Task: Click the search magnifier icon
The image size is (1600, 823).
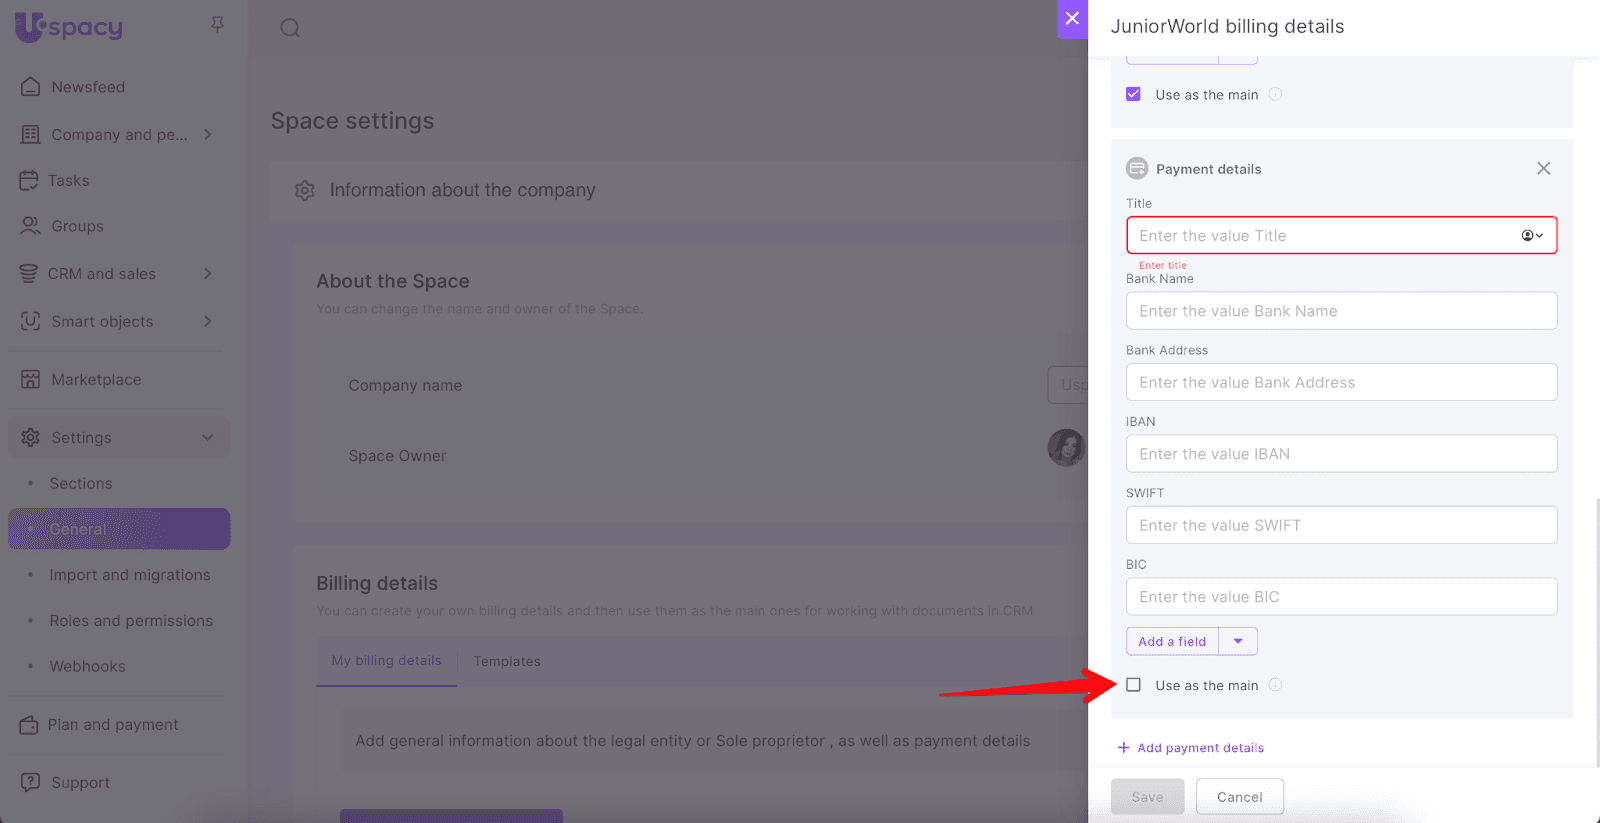Action: (290, 28)
